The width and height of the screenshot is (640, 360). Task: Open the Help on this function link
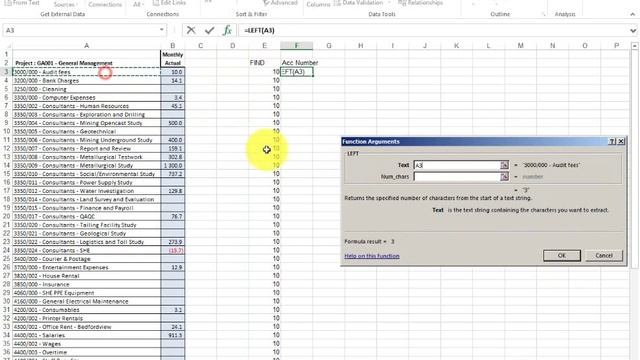[372, 256]
